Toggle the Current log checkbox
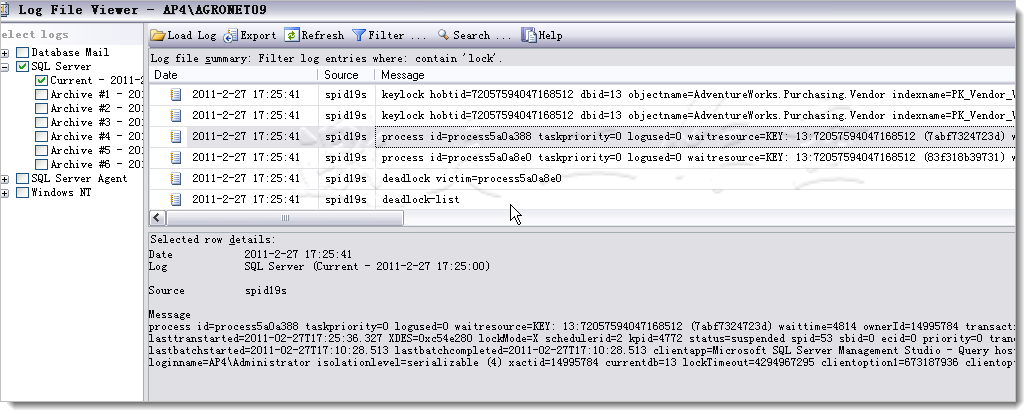Screen dimensions: 1031x417 pyautogui.click(x=41, y=81)
